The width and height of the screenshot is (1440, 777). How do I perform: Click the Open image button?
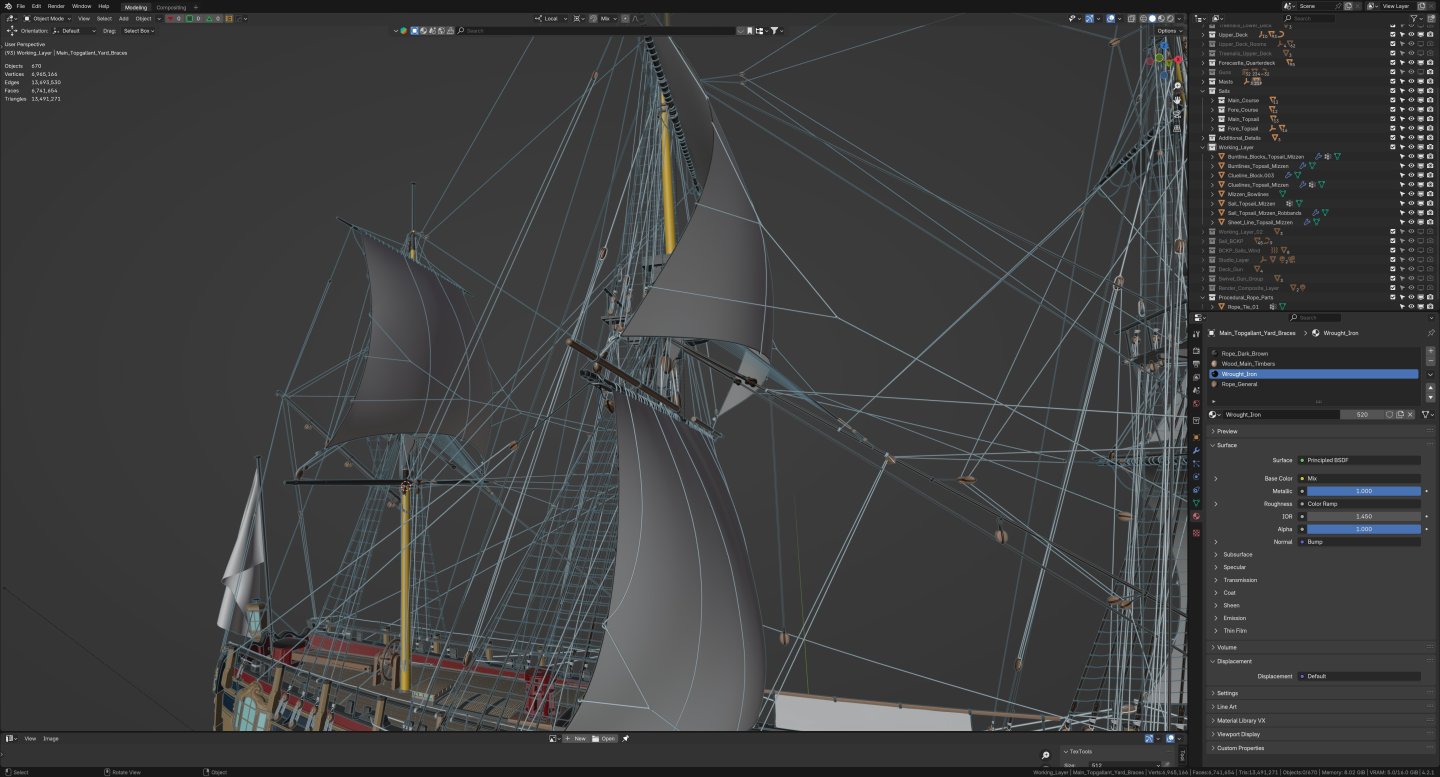604,738
